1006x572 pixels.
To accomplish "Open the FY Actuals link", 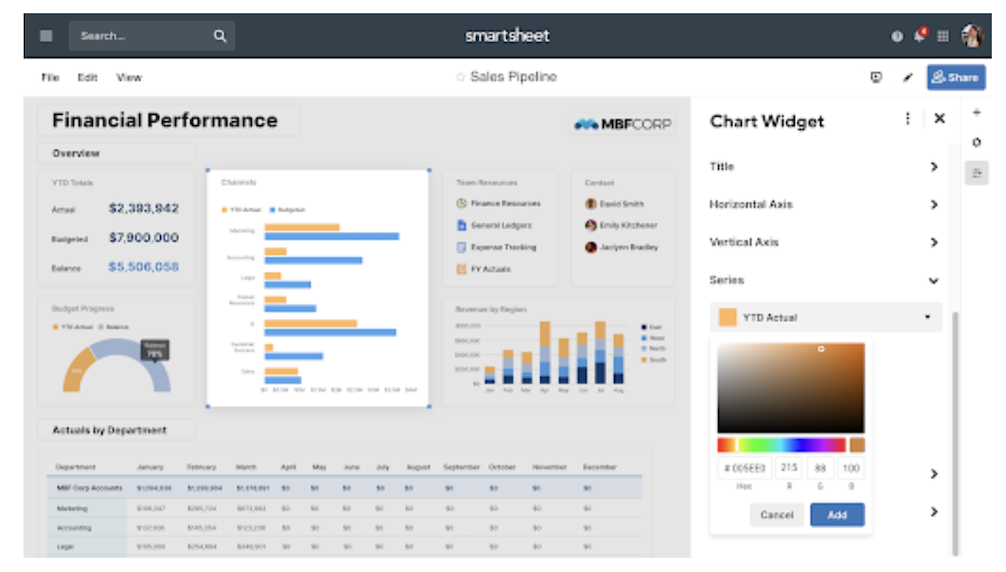I will (x=491, y=269).
